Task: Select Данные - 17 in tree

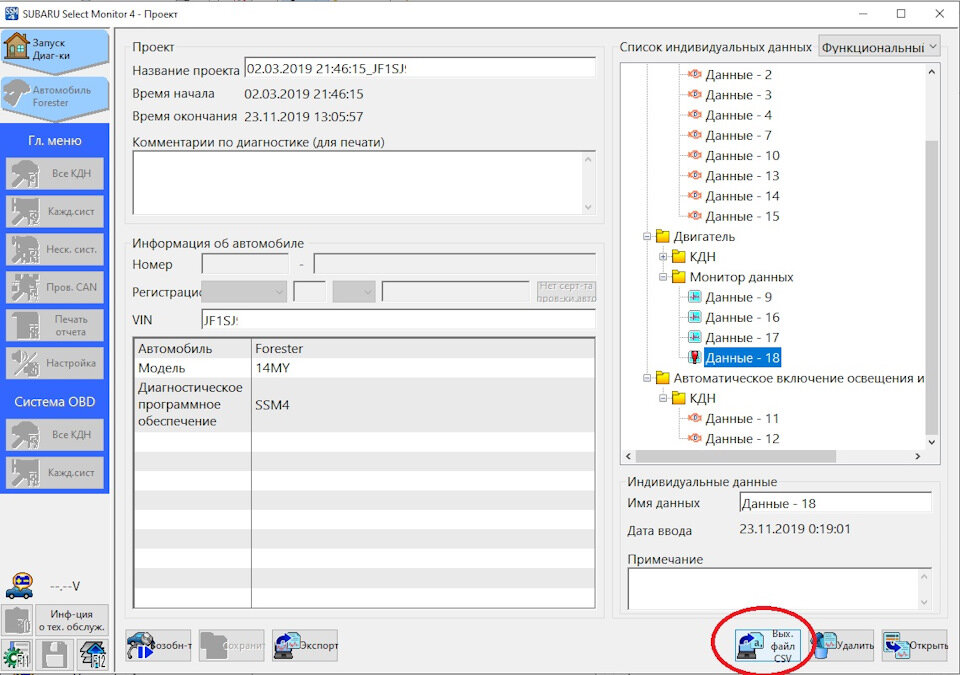Action: [x=743, y=338]
